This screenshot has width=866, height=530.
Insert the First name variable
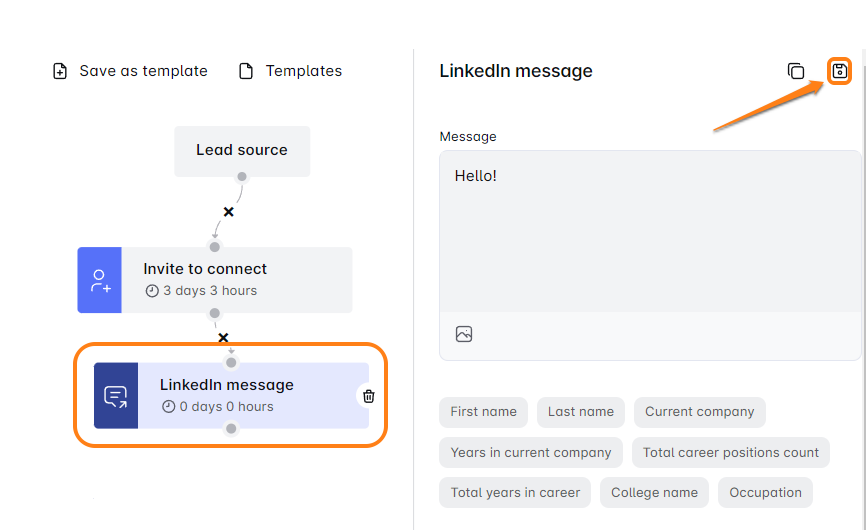point(483,412)
